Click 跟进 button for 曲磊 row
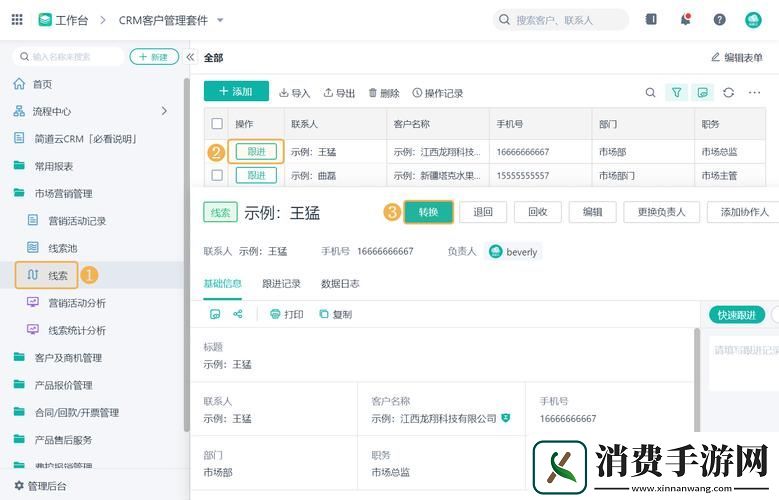This screenshot has height=500, width=779. pos(256,175)
